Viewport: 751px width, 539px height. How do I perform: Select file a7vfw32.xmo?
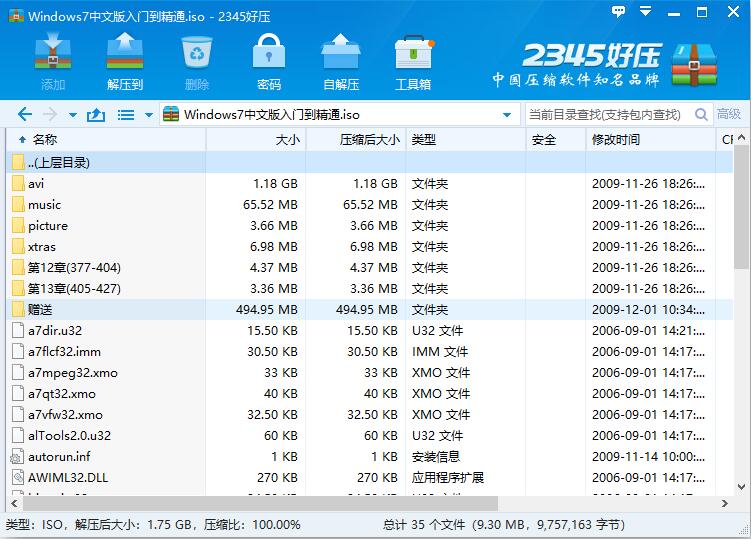(370, 414)
